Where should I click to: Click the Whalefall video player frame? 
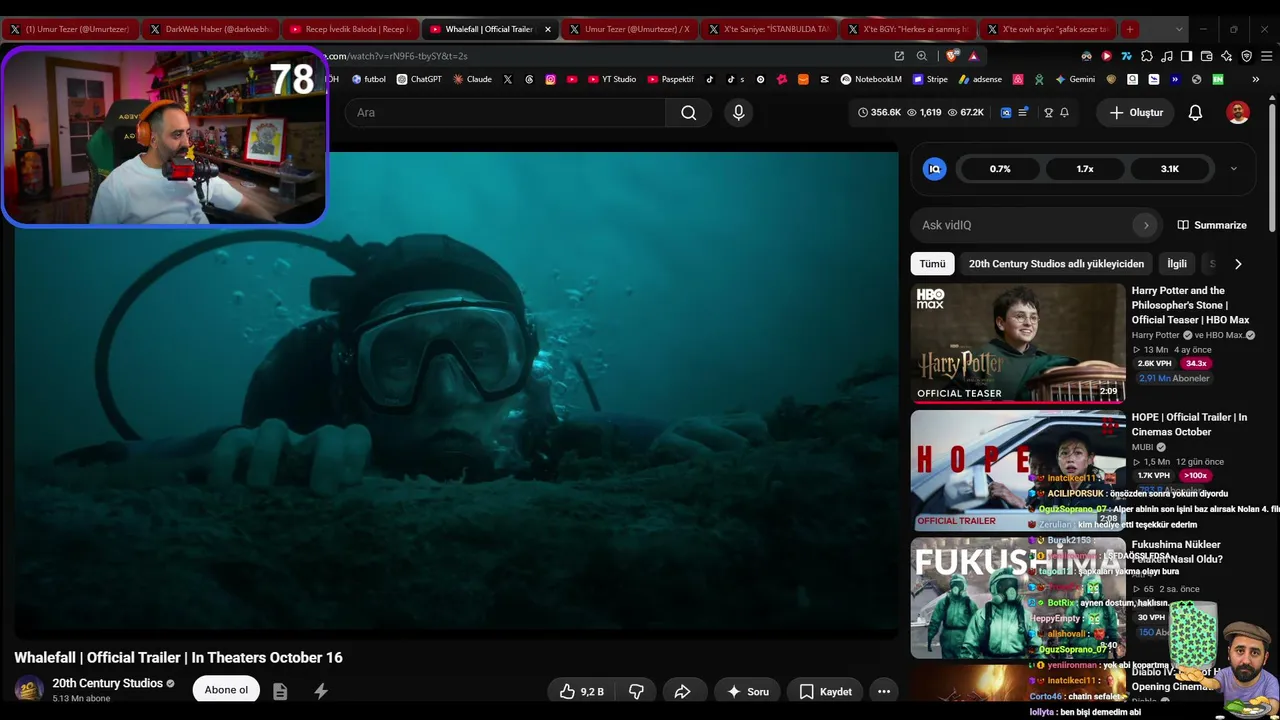pyautogui.click(x=456, y=393)
